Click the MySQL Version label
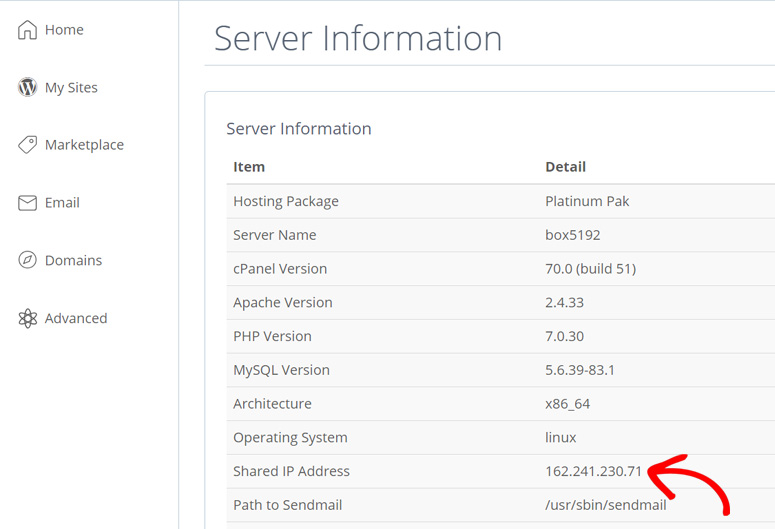This screenshot has width=775, height=529. (281, 370)
